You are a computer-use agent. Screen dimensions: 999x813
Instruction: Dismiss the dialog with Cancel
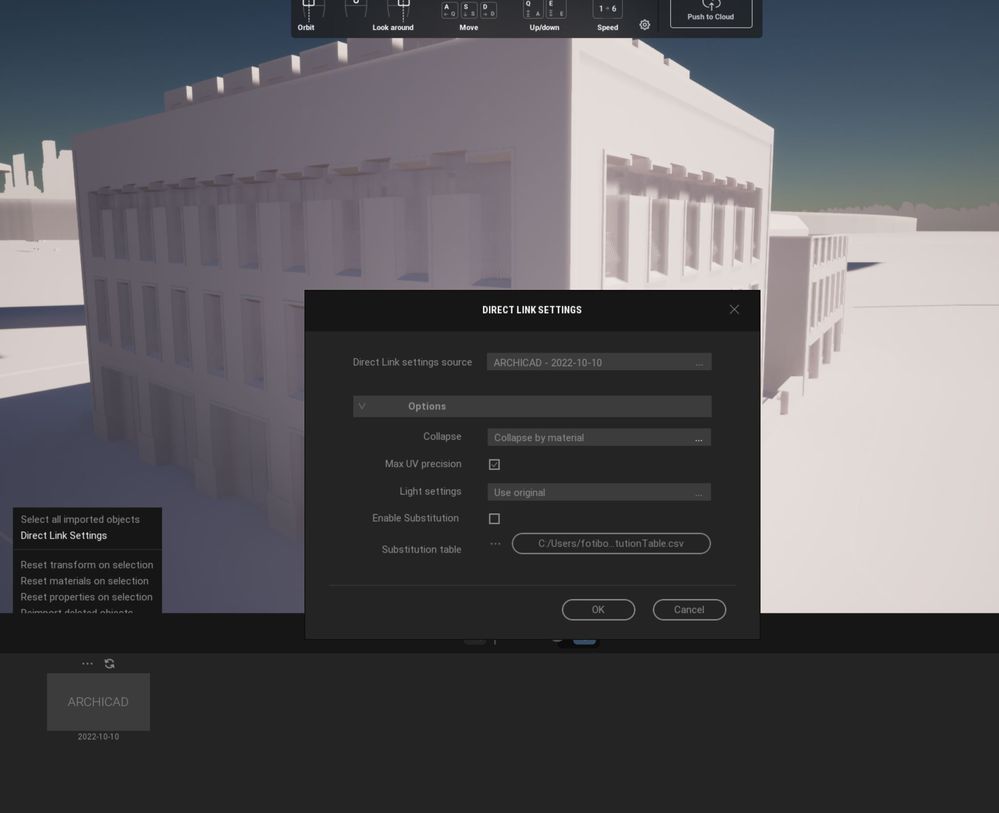coord(689,609)
